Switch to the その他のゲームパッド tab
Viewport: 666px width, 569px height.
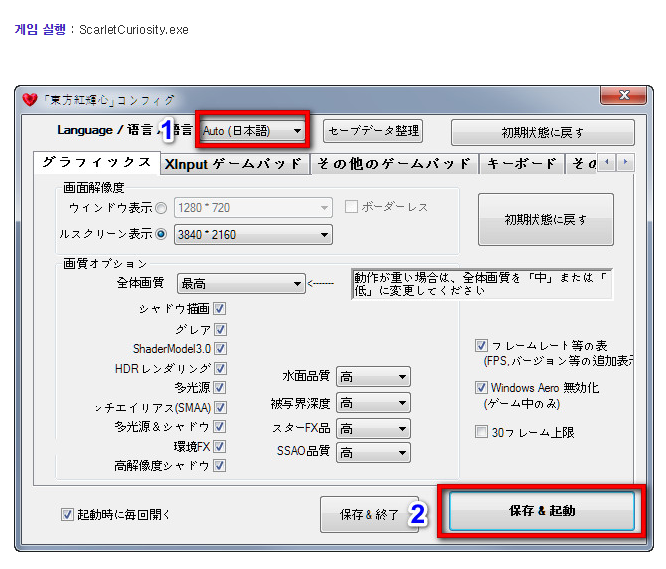[394, 164]
